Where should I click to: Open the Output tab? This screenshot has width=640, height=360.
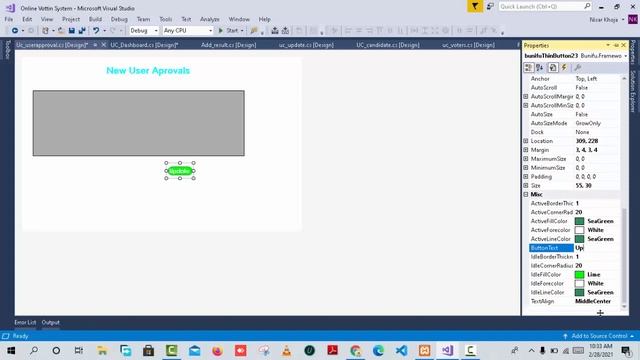[51, 322]
